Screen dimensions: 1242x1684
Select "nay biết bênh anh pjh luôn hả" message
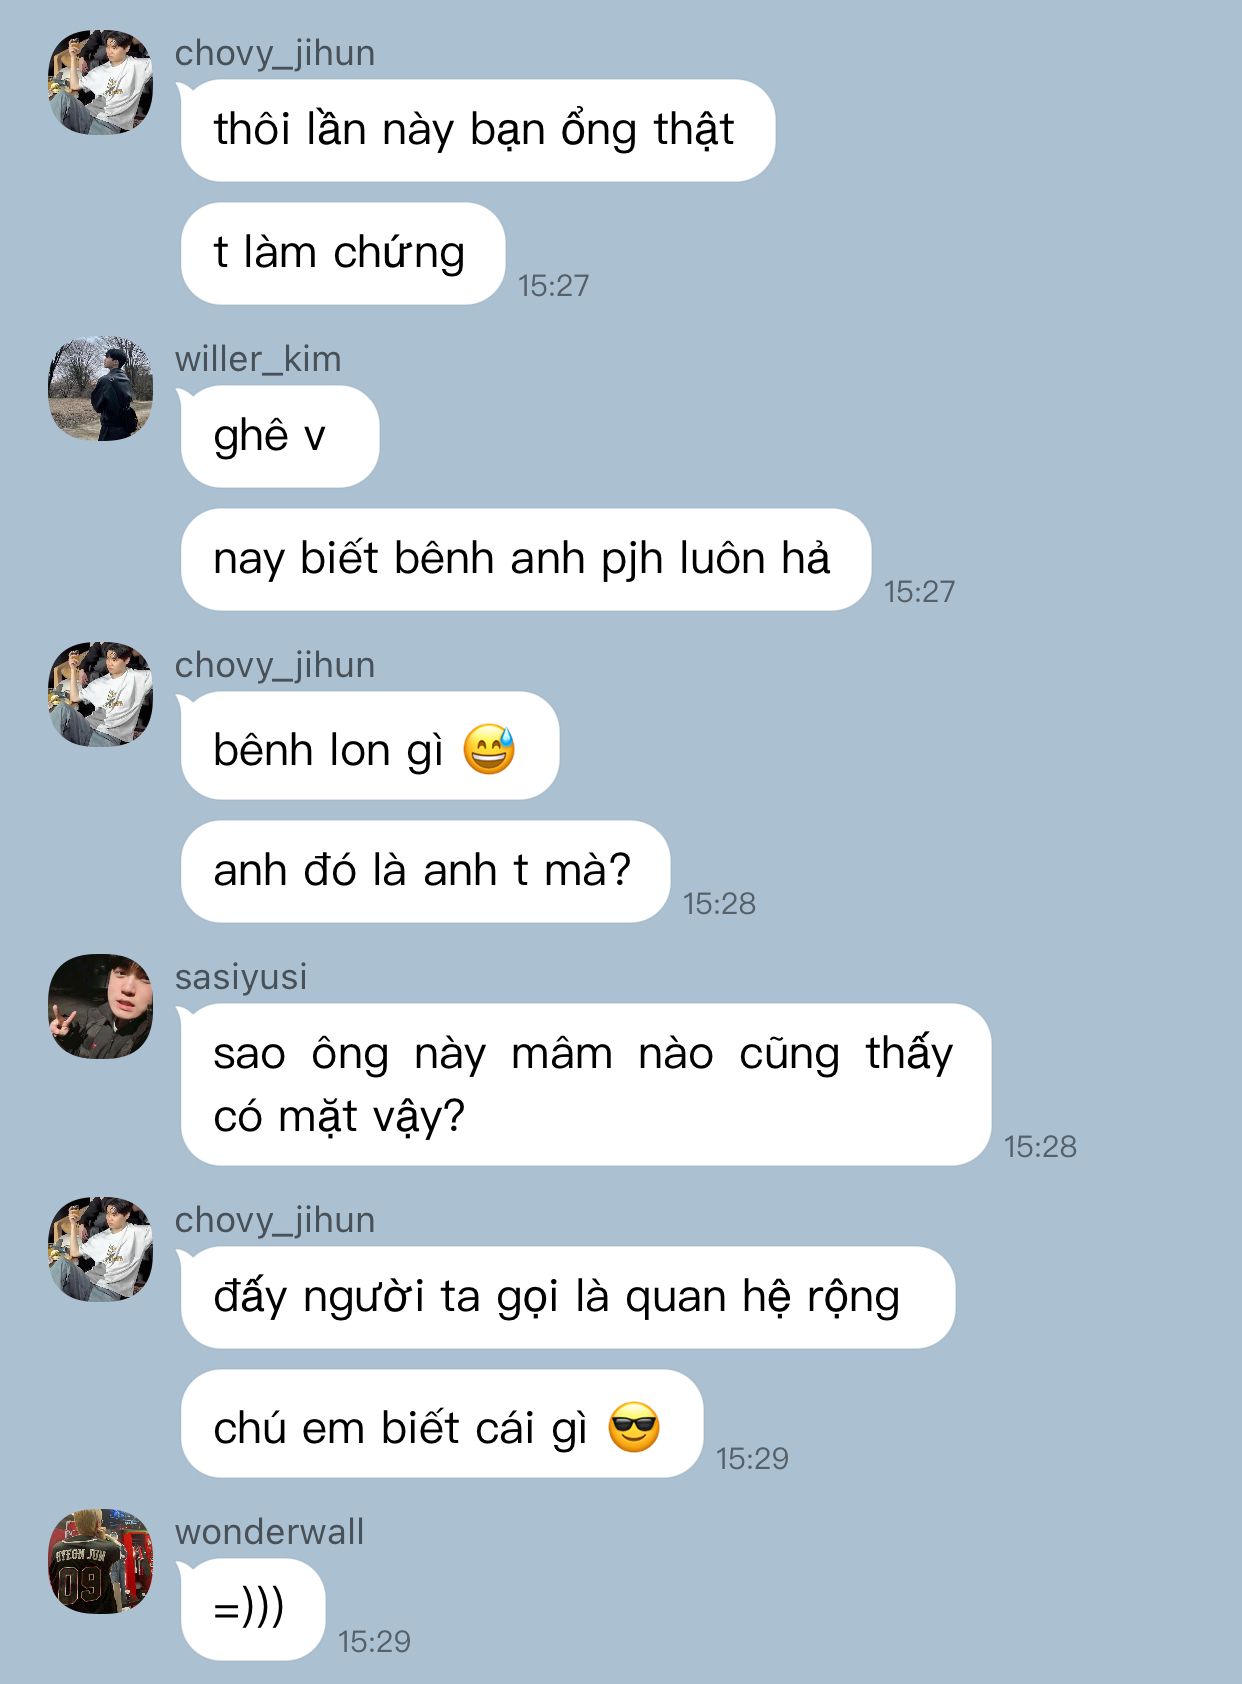pyautogui.click(x=526, y=560)
